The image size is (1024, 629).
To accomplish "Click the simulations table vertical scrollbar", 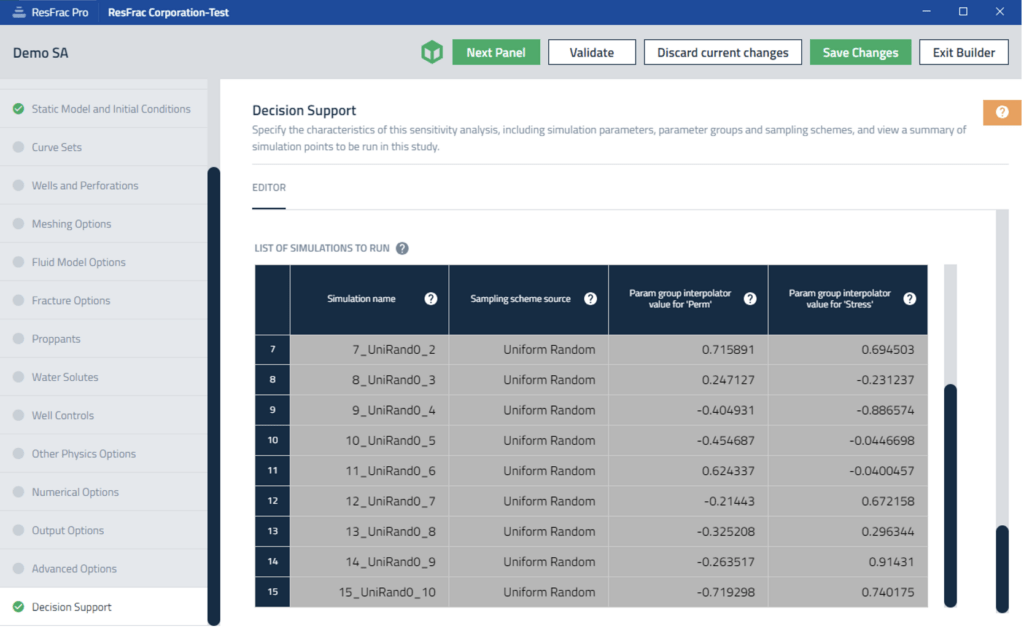I will coord(950,494).
